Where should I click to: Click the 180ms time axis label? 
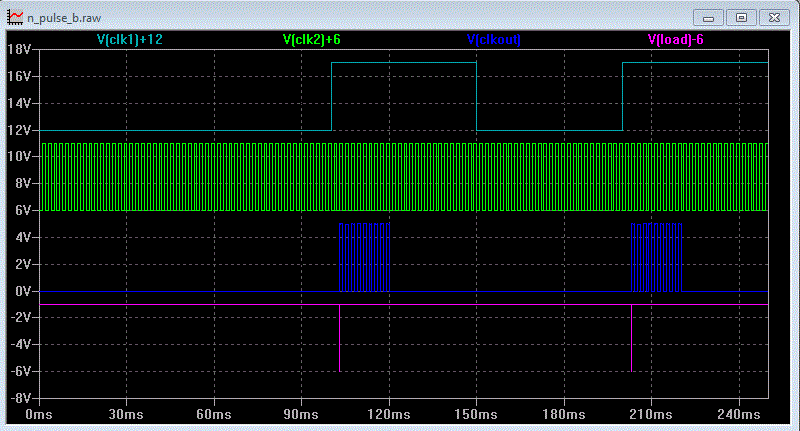[x=564, y=415]
